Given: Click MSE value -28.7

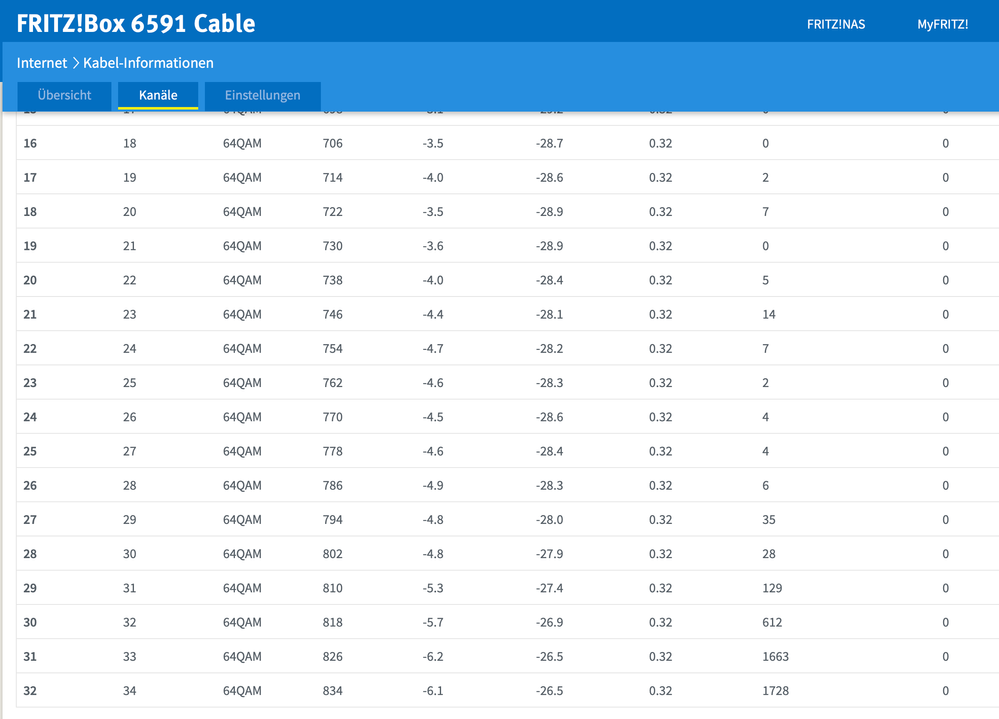Looking at the screenshot, I should point(549,143).
